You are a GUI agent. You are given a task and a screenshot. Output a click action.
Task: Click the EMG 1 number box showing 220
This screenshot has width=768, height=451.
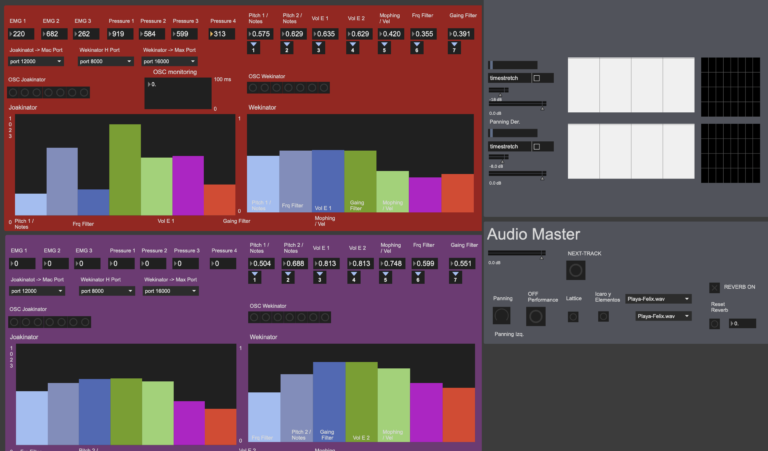21,34
